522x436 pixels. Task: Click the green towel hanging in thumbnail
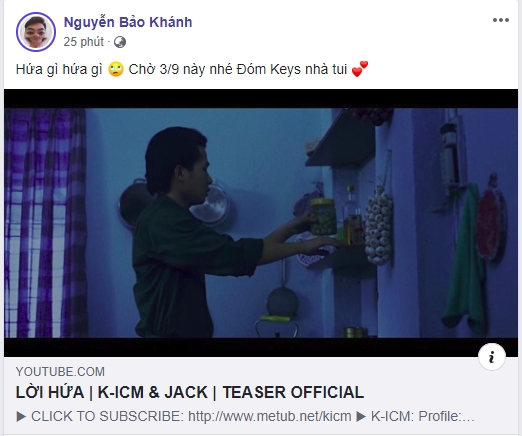click(x=463, y=258)
